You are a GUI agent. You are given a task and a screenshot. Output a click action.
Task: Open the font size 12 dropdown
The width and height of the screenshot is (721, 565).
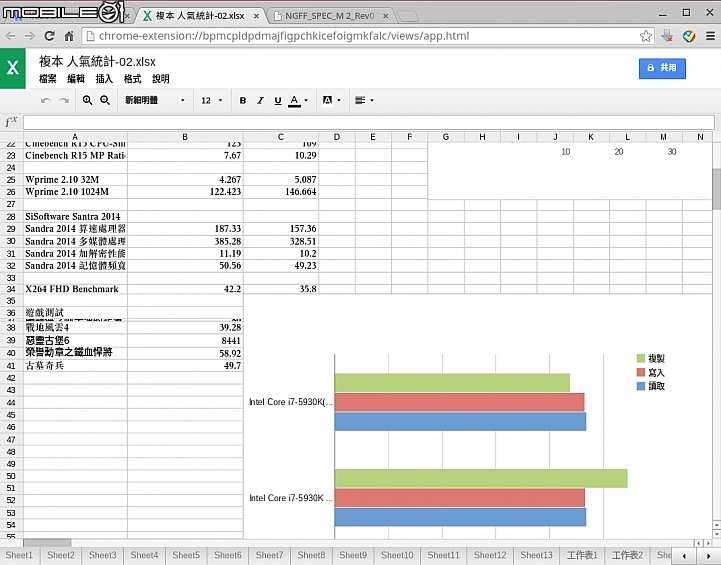click(x=212, y=100)
